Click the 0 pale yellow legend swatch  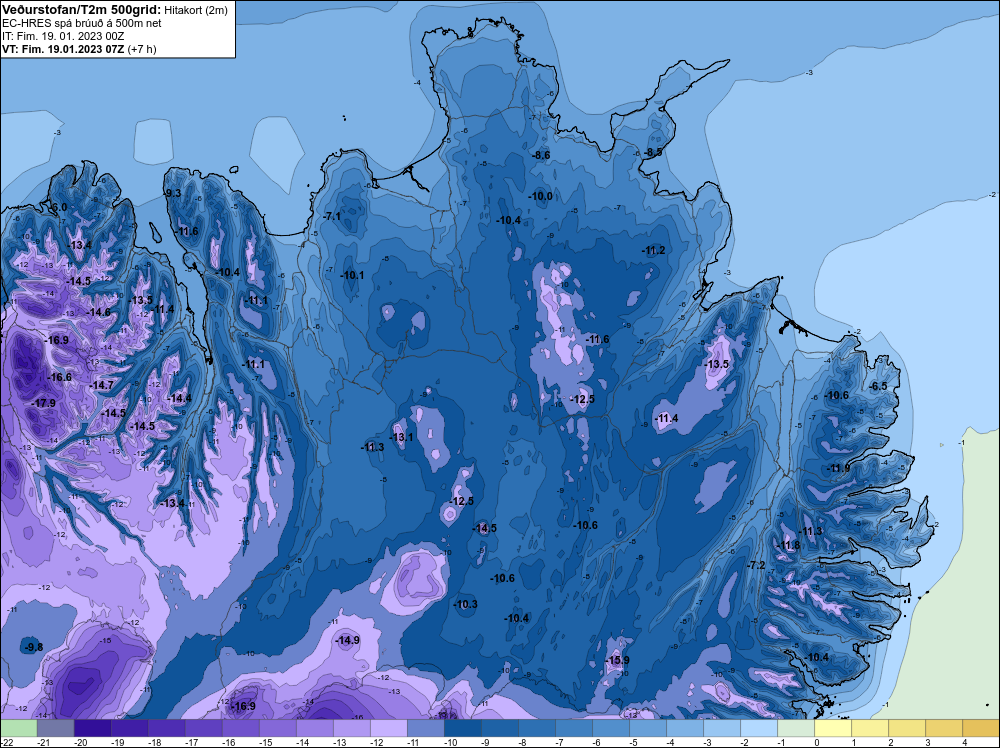point(832,728)
